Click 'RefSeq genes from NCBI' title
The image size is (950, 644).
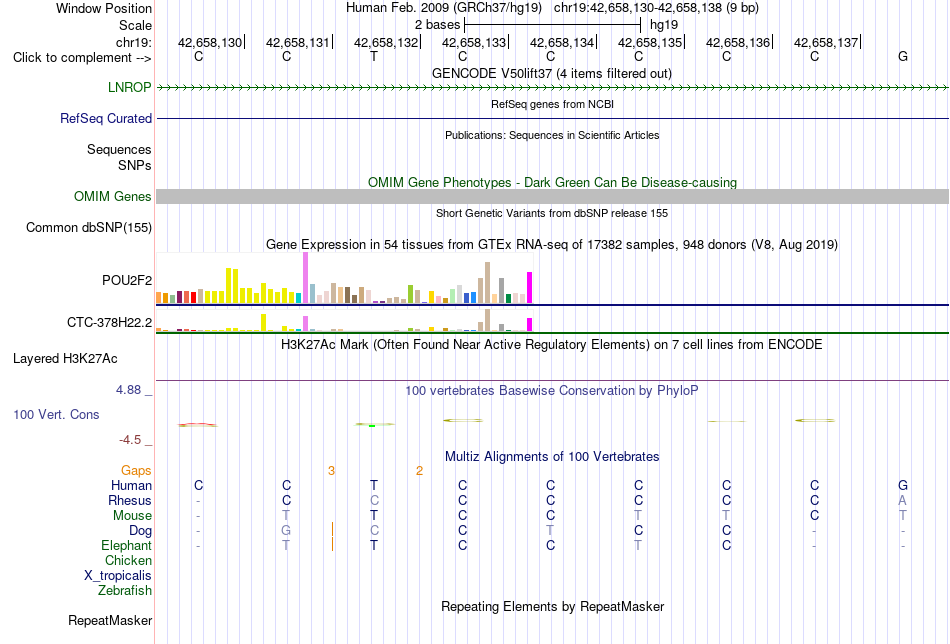coord(552,104)
